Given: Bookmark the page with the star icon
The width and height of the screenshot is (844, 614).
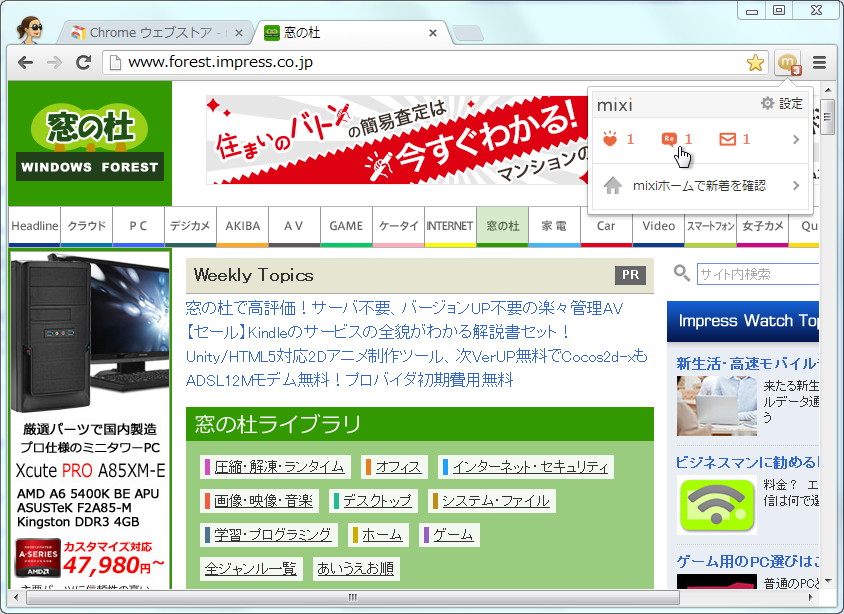Looking at the screenshot, I should [x=755, y=62].
